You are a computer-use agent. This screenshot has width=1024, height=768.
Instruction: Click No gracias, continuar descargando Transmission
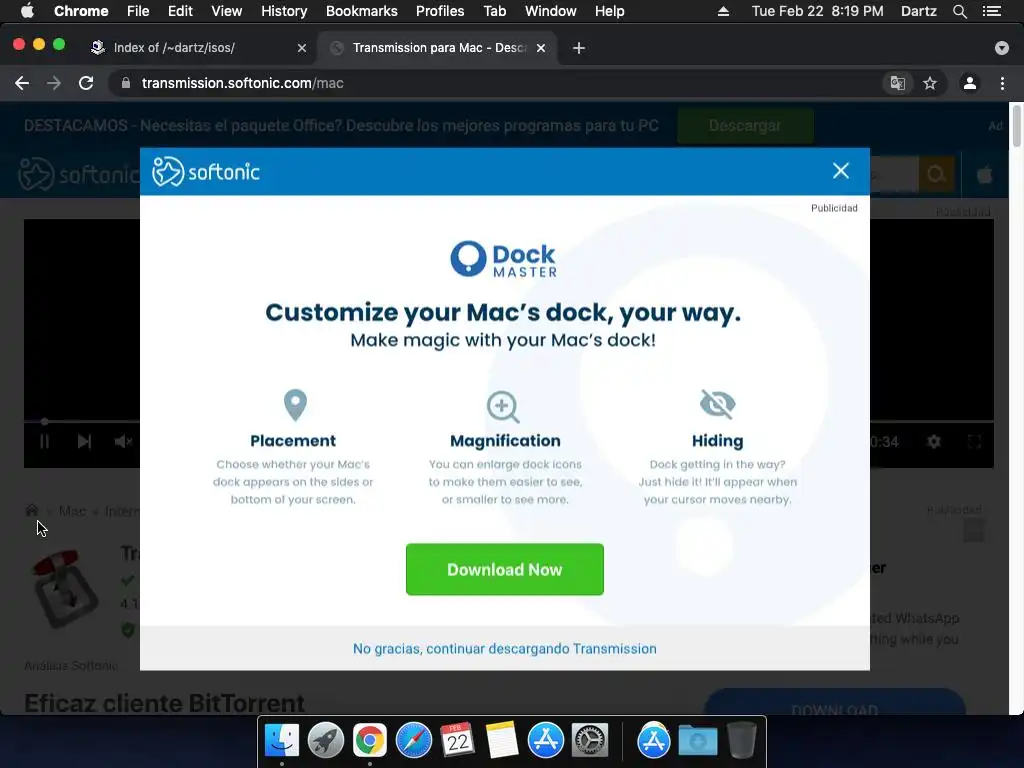pos(504,648)
